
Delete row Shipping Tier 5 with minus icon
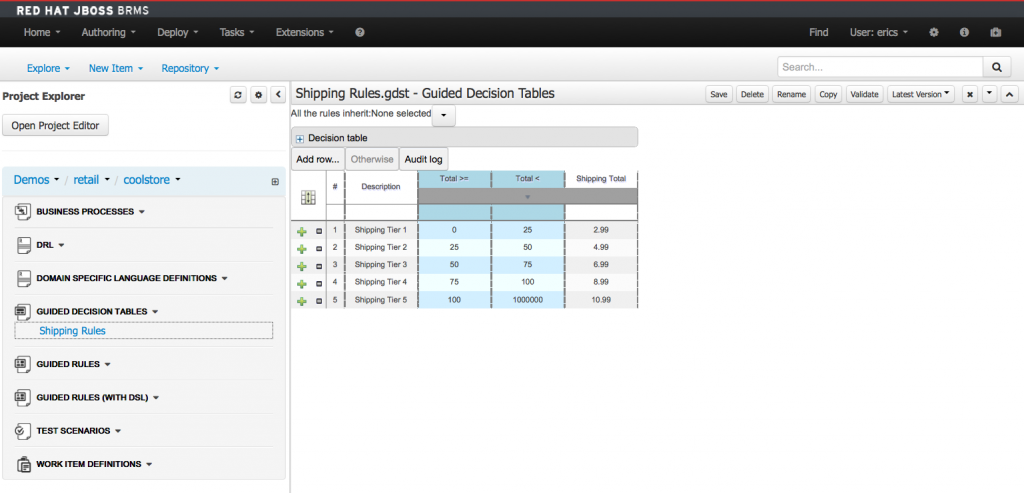click(x=319, y=301)
